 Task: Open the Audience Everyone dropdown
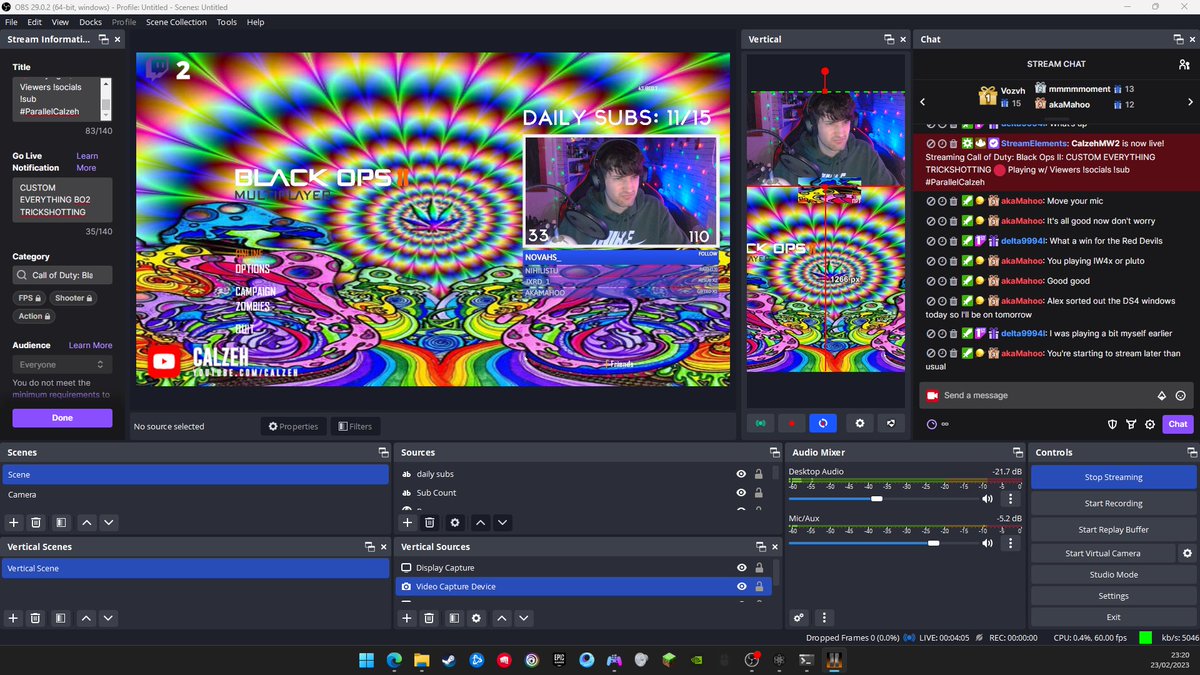coord(62,365)
